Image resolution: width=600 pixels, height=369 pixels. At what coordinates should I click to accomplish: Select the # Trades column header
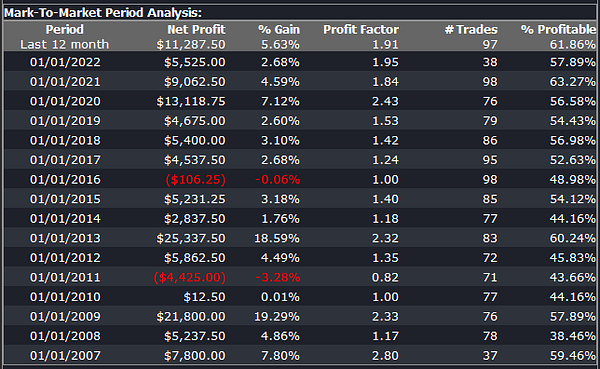[x=471, y=29]
